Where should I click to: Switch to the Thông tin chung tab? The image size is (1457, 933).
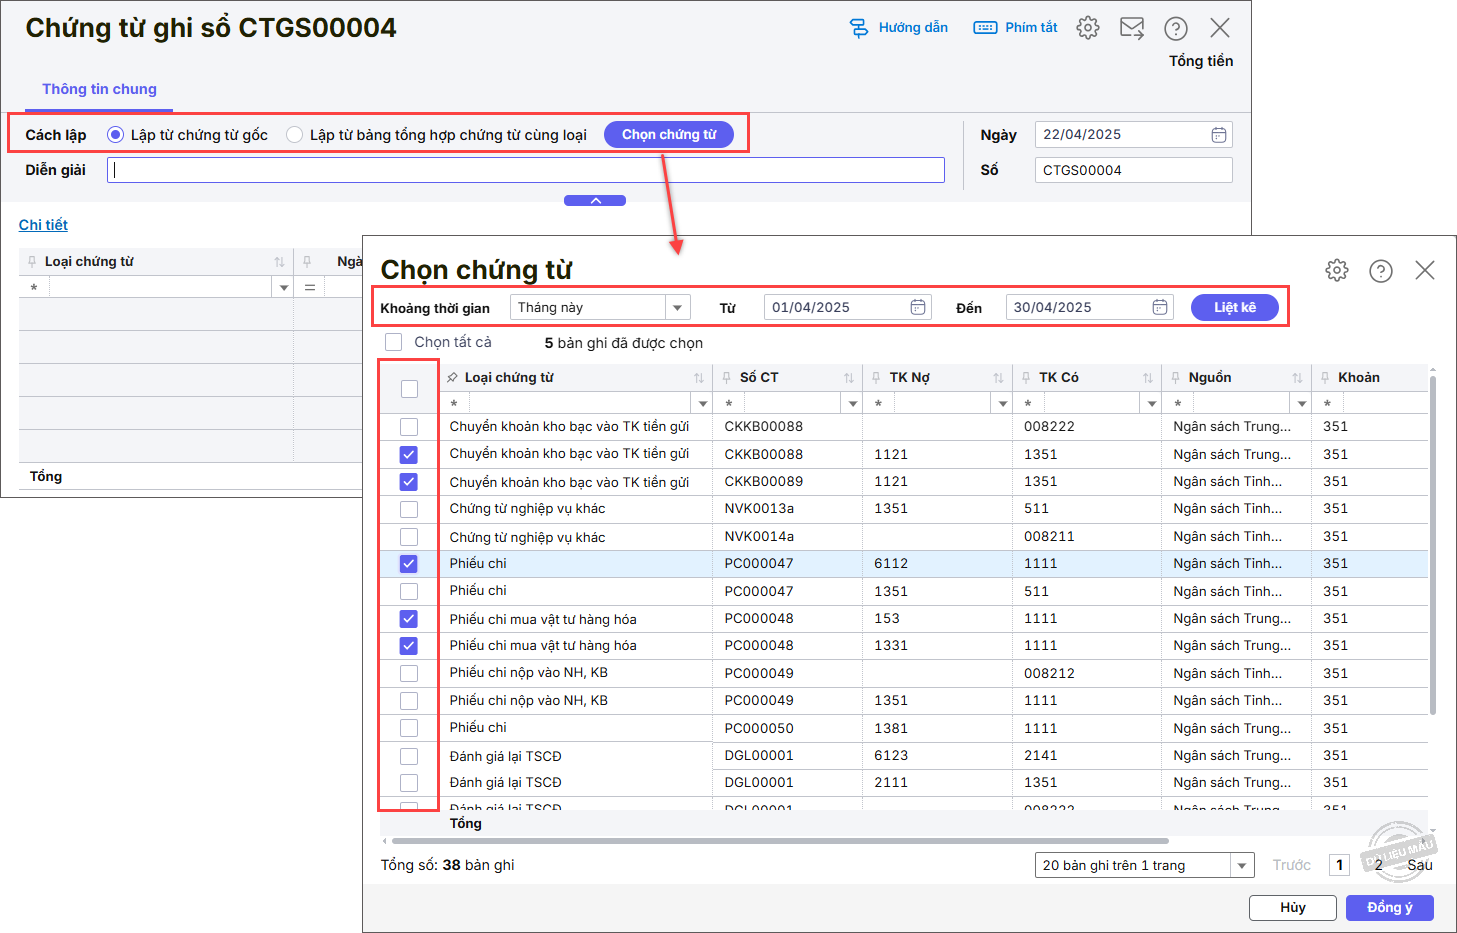[x=99, y=89]
